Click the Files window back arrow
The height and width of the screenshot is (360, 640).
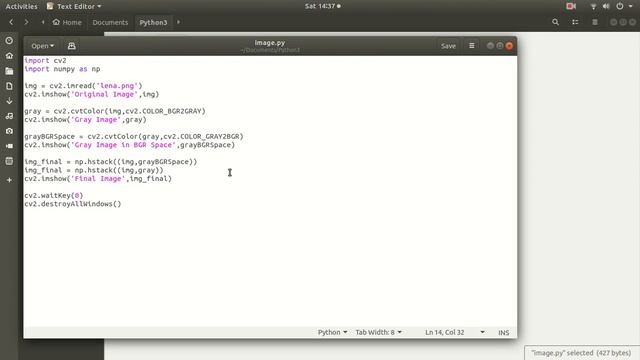pyautogui.click(x=11, y=22)
